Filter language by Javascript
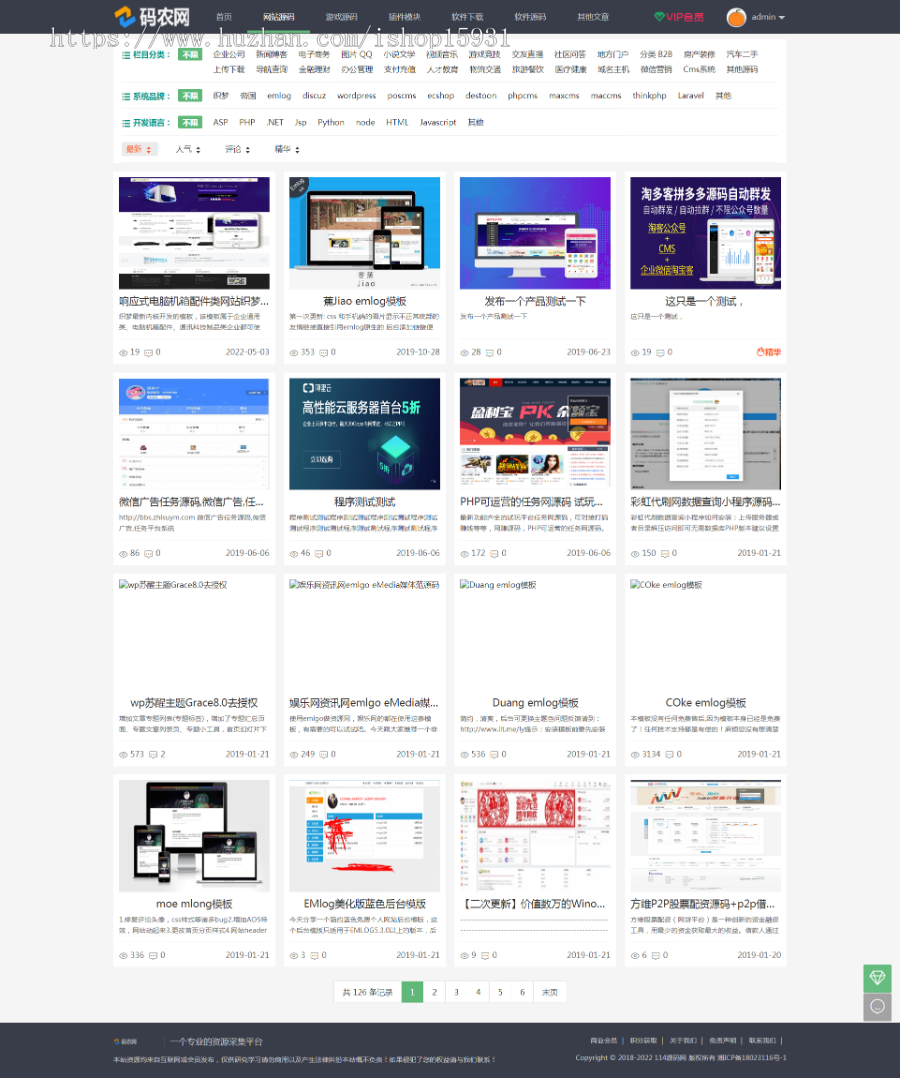This screenshot has height=1078, width=900. (x=438, y=122)
